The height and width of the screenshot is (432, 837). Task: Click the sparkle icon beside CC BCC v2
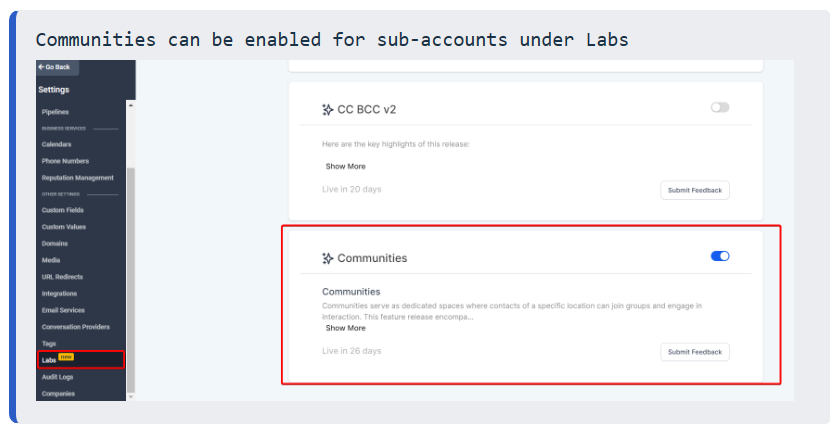(328, 110)
